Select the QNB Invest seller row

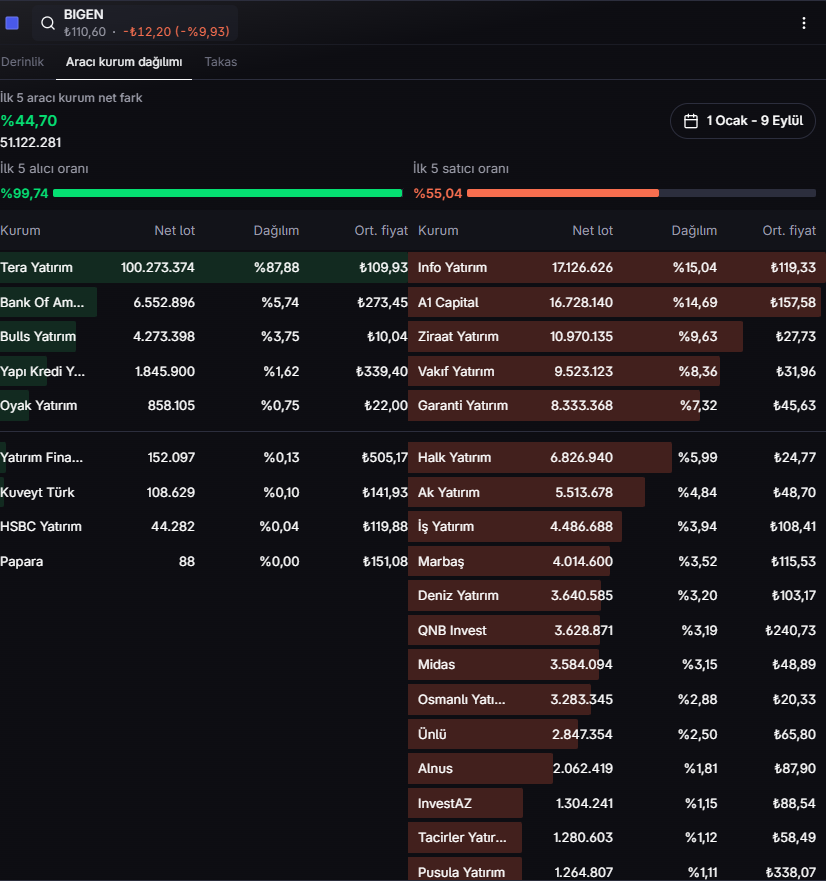pyautogui.click(x=617, y=630)
